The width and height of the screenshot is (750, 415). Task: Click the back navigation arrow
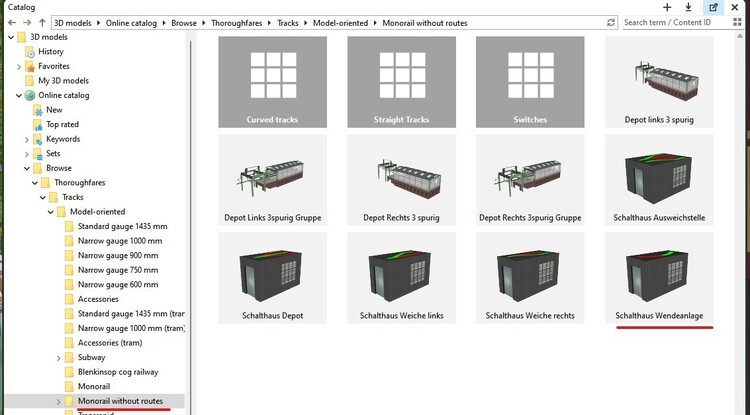point(12,22)
